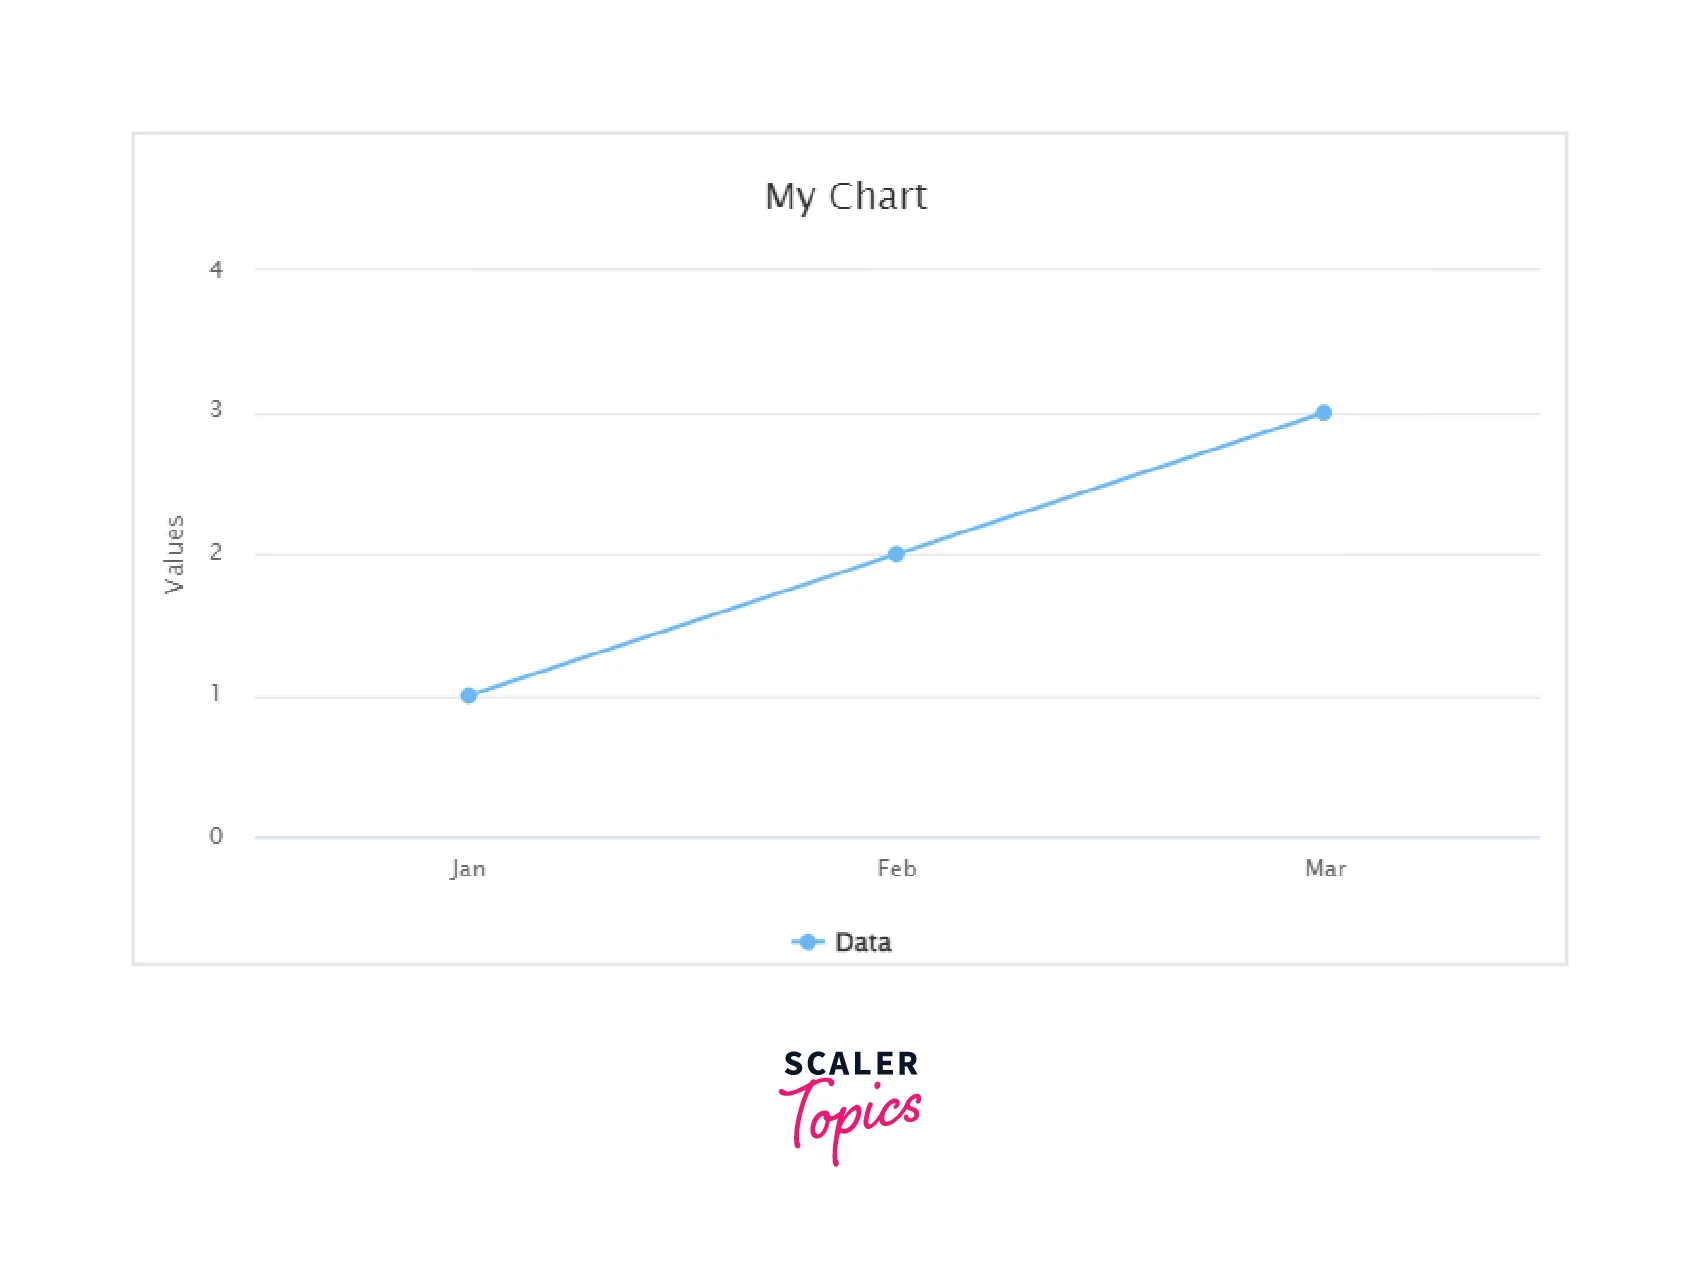Click the Feb data point marker
The height and width of the screenshot is (1269, 1700).
[x=896, y=554]
